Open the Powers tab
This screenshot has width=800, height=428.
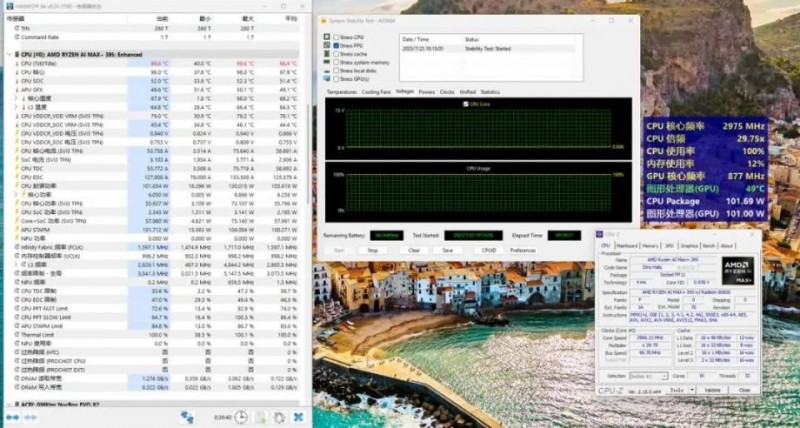[427, 92]
